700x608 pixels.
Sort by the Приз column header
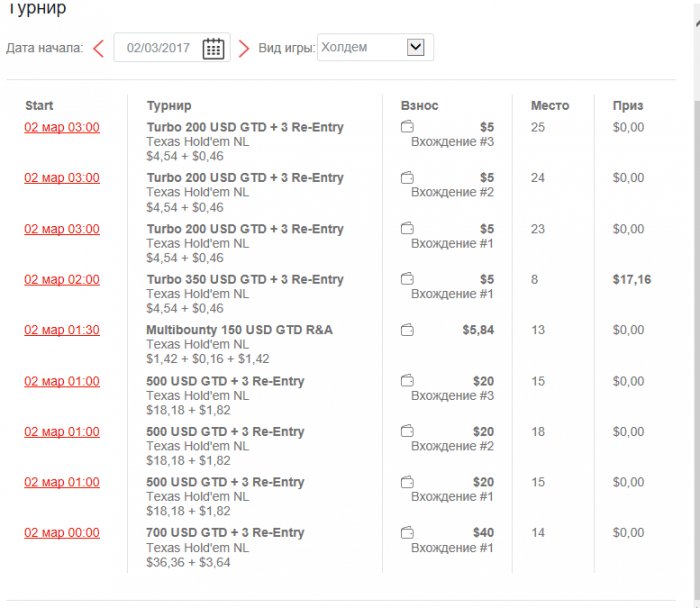[x=628, y=105]
